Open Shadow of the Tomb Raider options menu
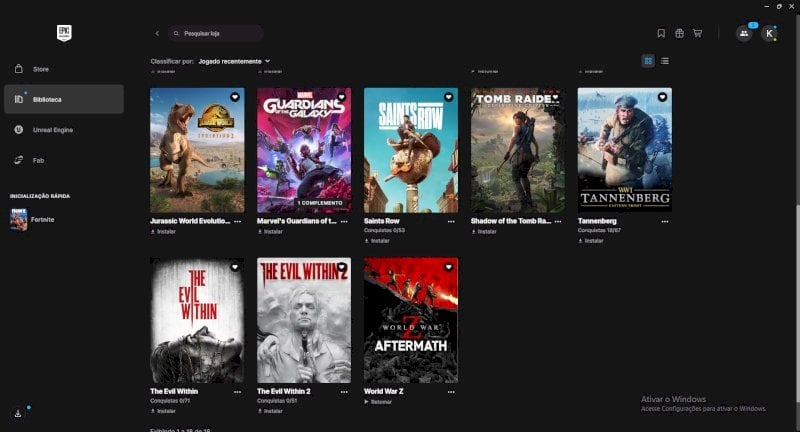 [558, 221]
